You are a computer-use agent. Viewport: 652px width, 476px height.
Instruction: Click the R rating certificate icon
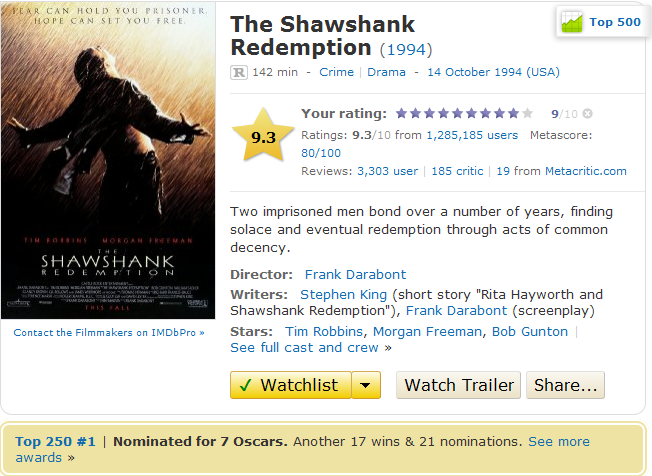(239, 72)
